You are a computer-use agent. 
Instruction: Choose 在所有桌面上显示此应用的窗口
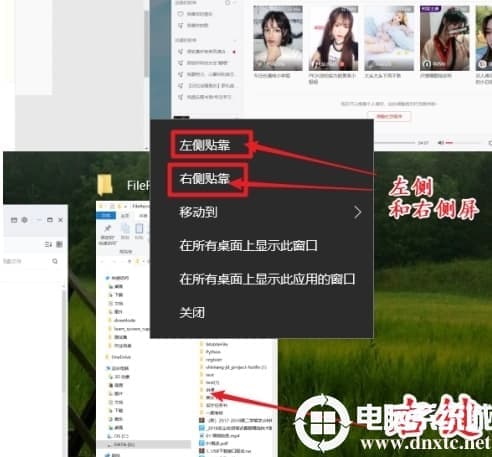click(267, 279)
